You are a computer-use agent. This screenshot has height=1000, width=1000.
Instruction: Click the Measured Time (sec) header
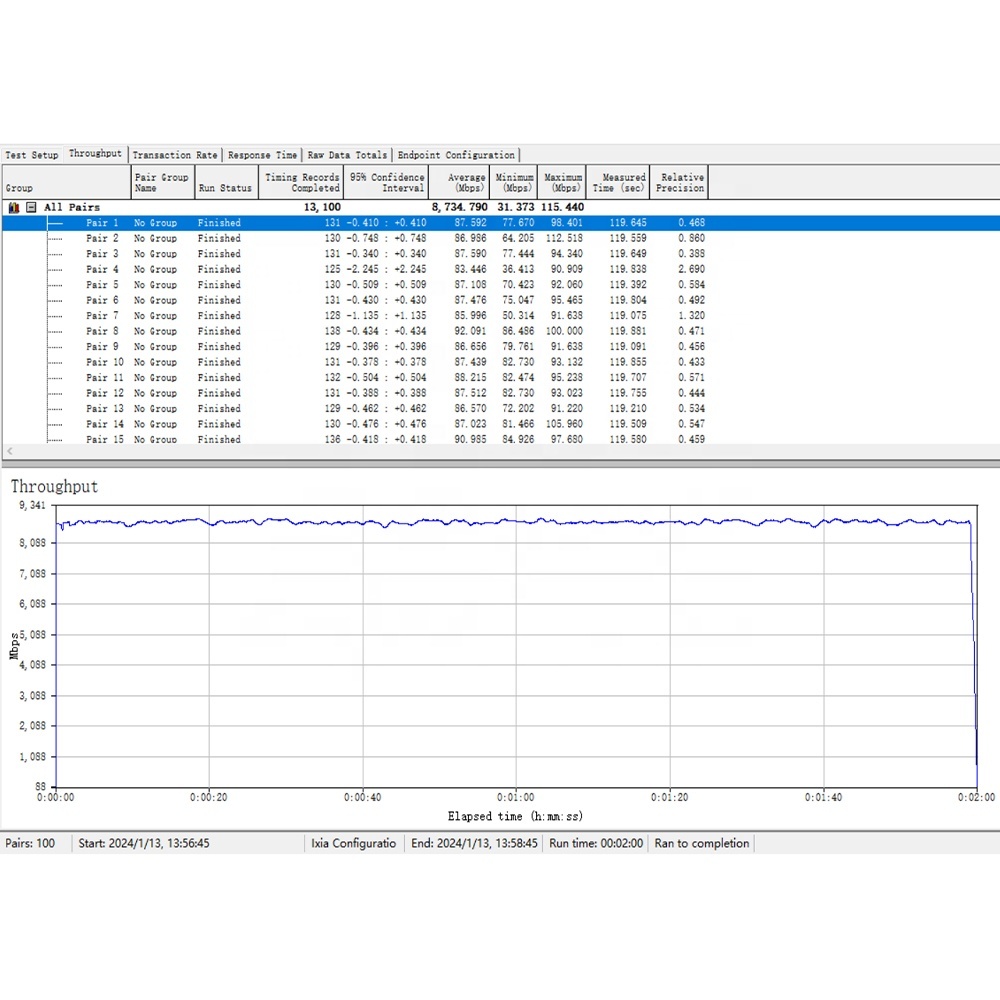point(618,182)
